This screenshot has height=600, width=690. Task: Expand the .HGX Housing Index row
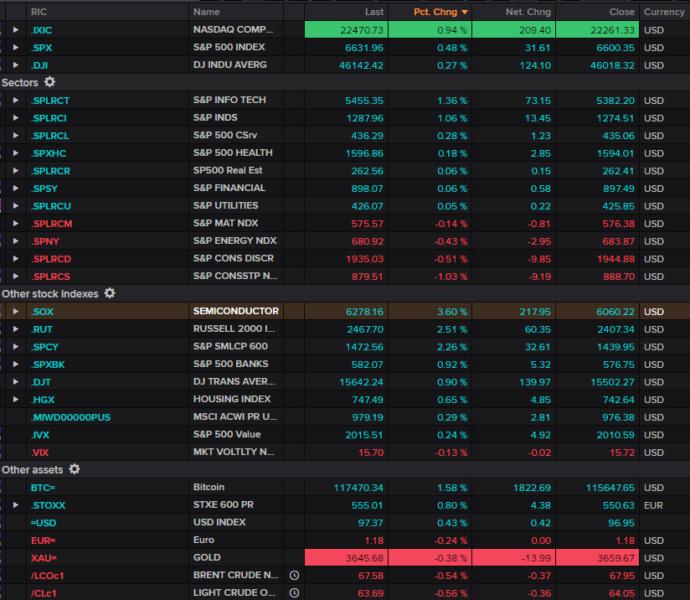(x=15, y=400)
